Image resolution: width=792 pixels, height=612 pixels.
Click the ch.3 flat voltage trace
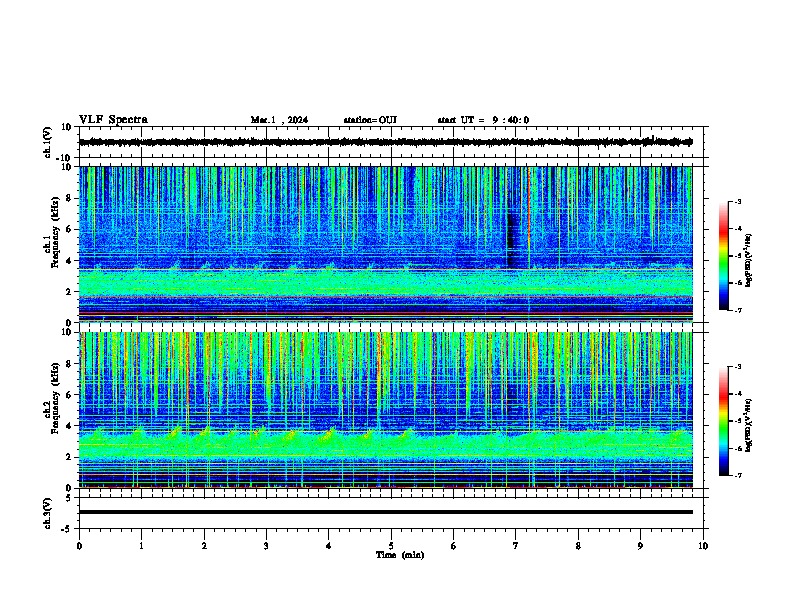pos(385,512)
